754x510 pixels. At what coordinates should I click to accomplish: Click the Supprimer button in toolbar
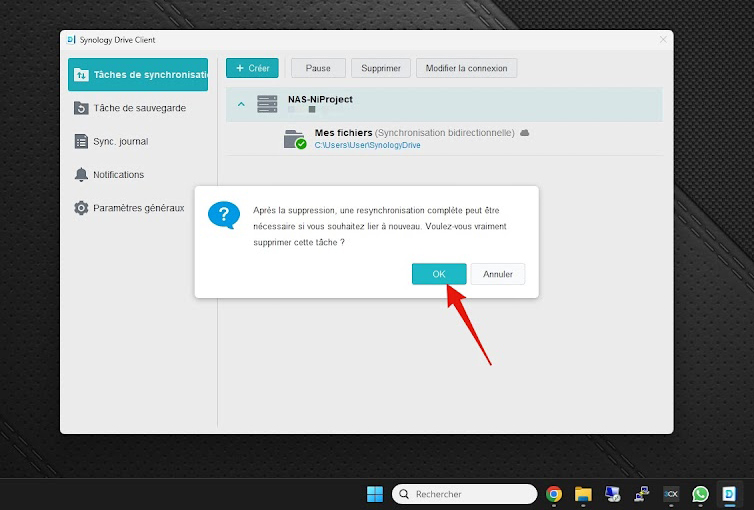click(x=380, y=68)
